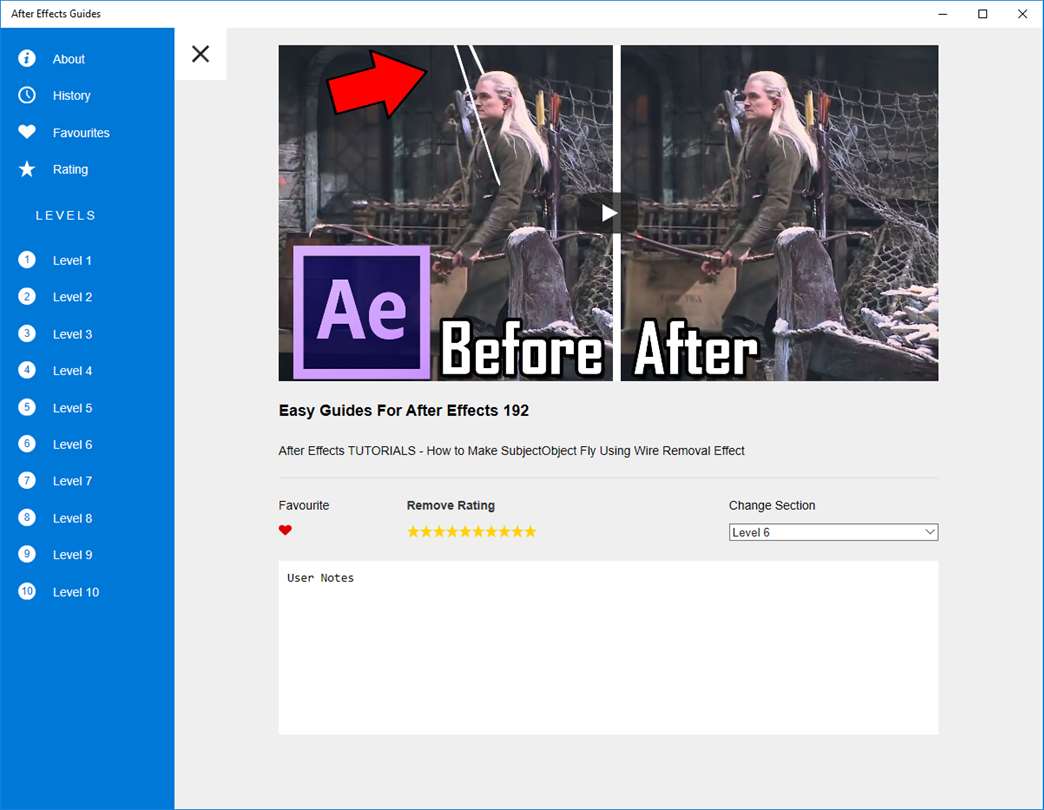Click the guide title 'Easy Guides For After Effects 192'

point(403,410)
